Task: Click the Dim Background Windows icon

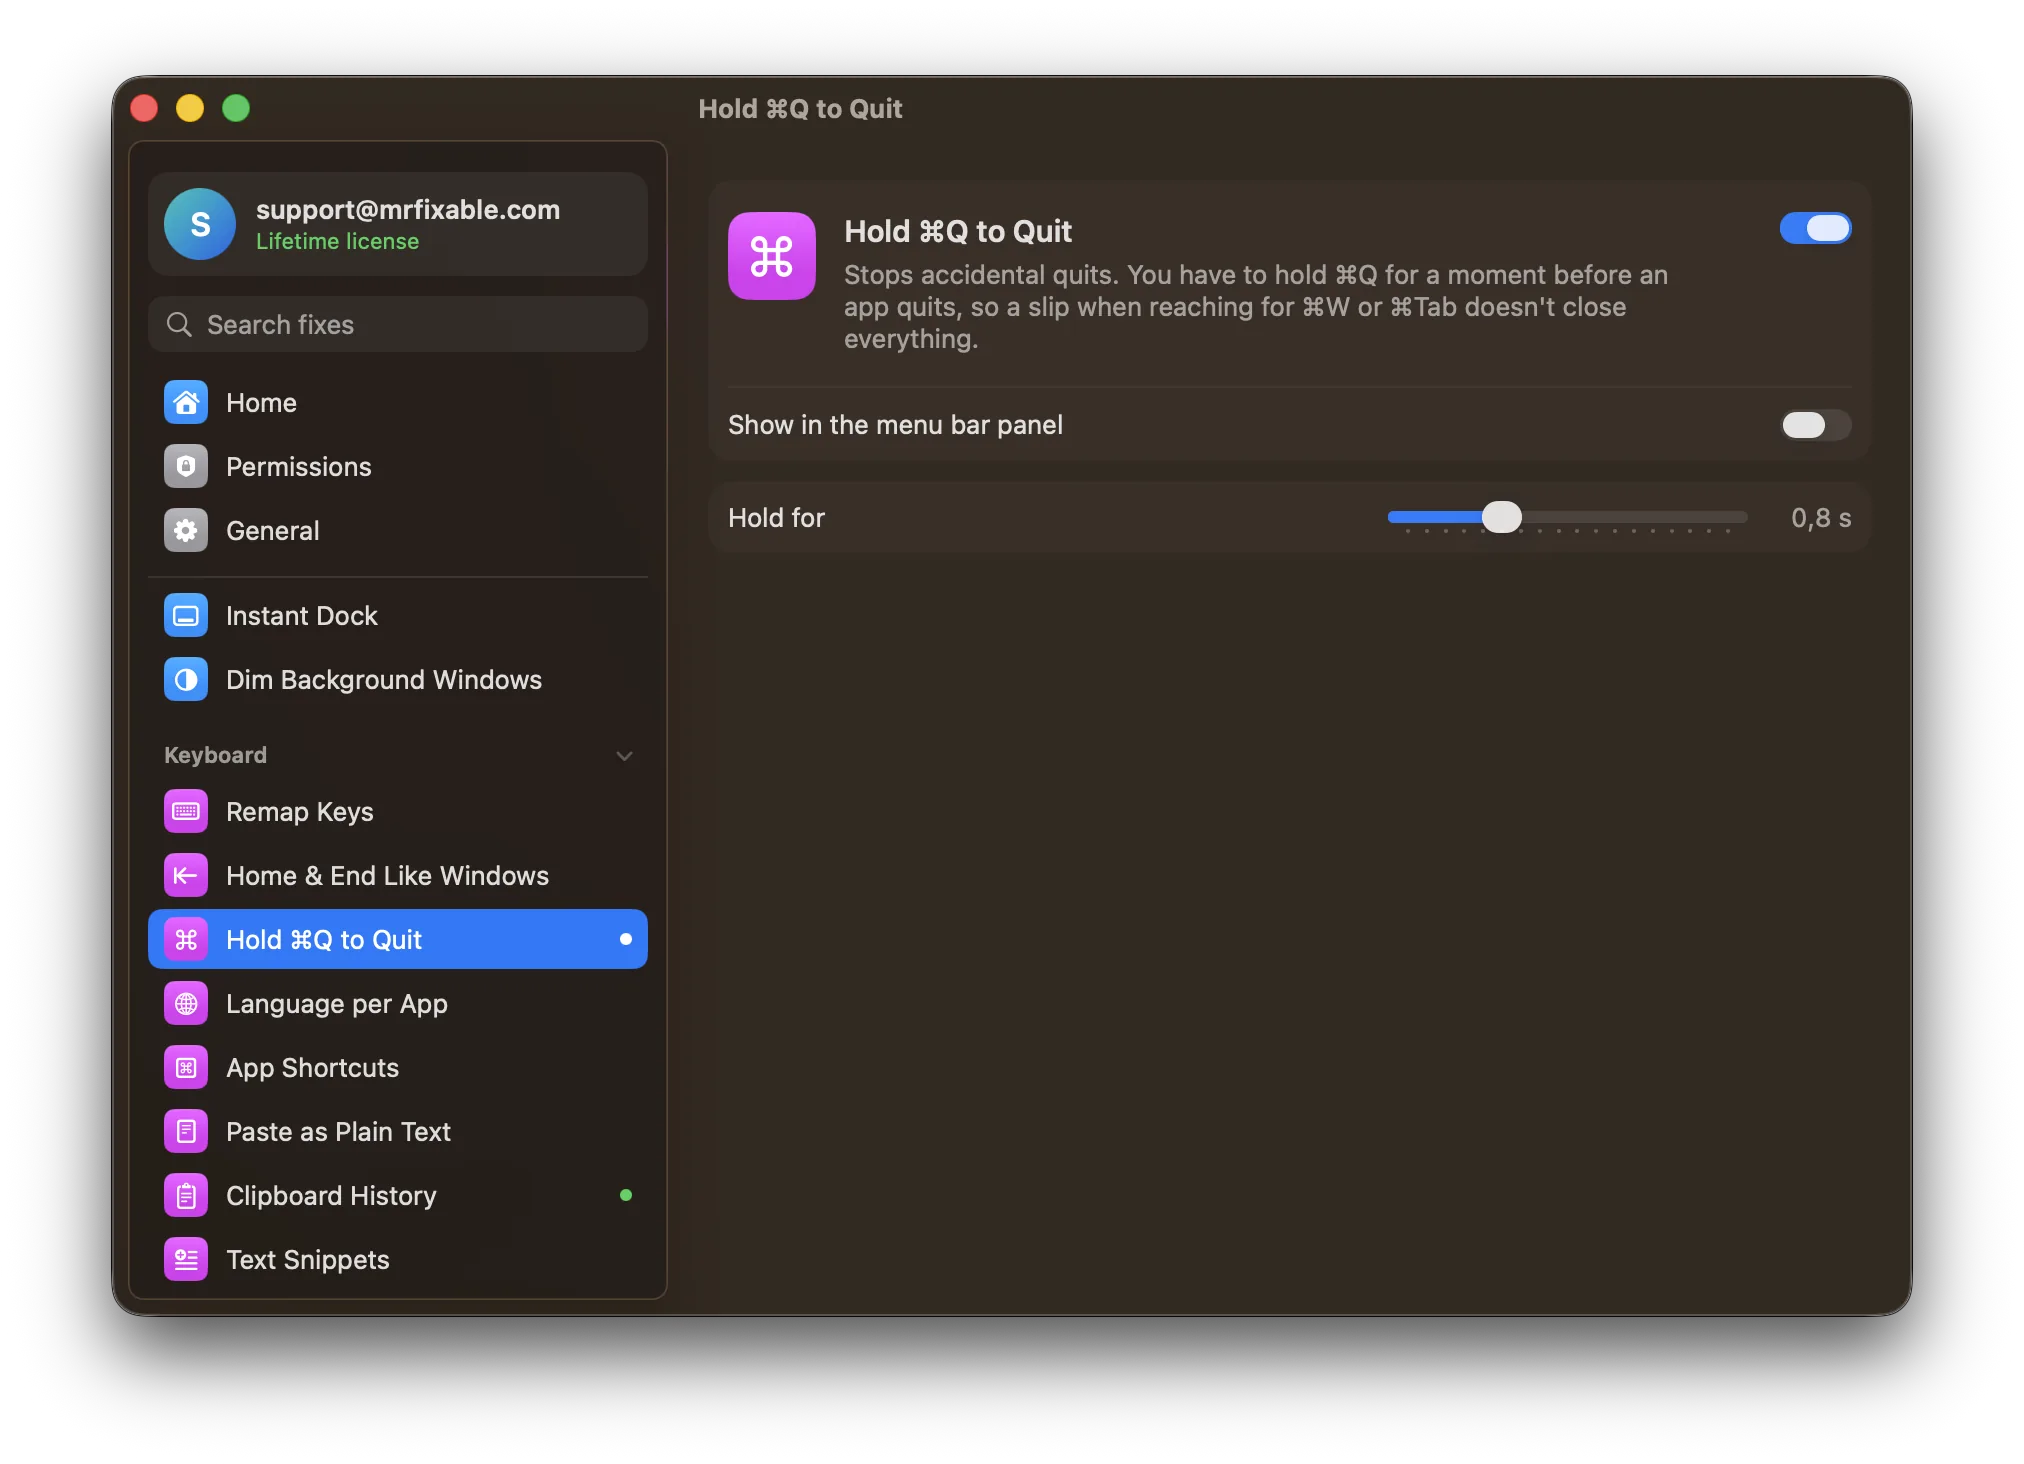Action: point(186,680)
